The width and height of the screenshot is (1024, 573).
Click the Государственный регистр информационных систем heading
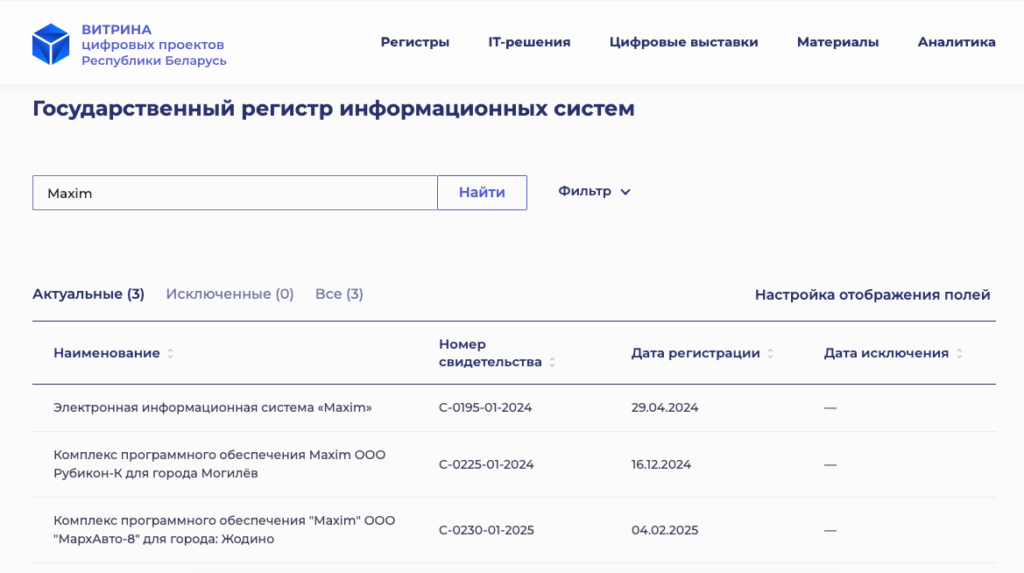tap(334, 108)
